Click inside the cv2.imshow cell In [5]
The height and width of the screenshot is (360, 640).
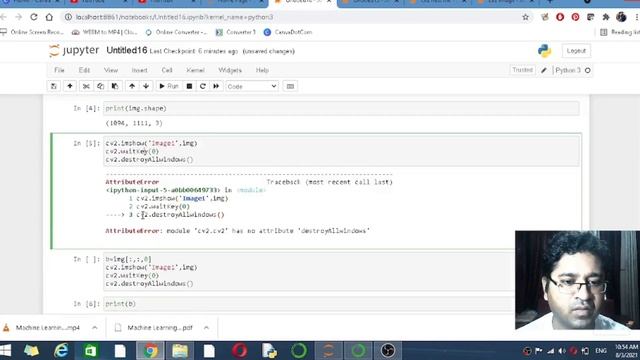341,151
